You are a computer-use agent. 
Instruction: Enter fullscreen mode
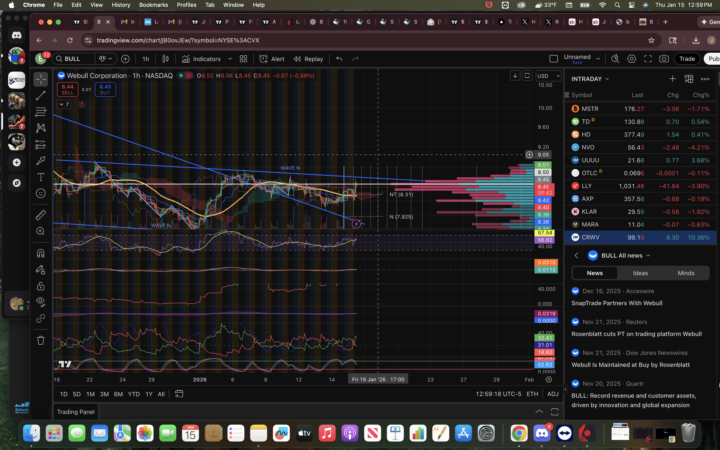(x=647, y=59)
